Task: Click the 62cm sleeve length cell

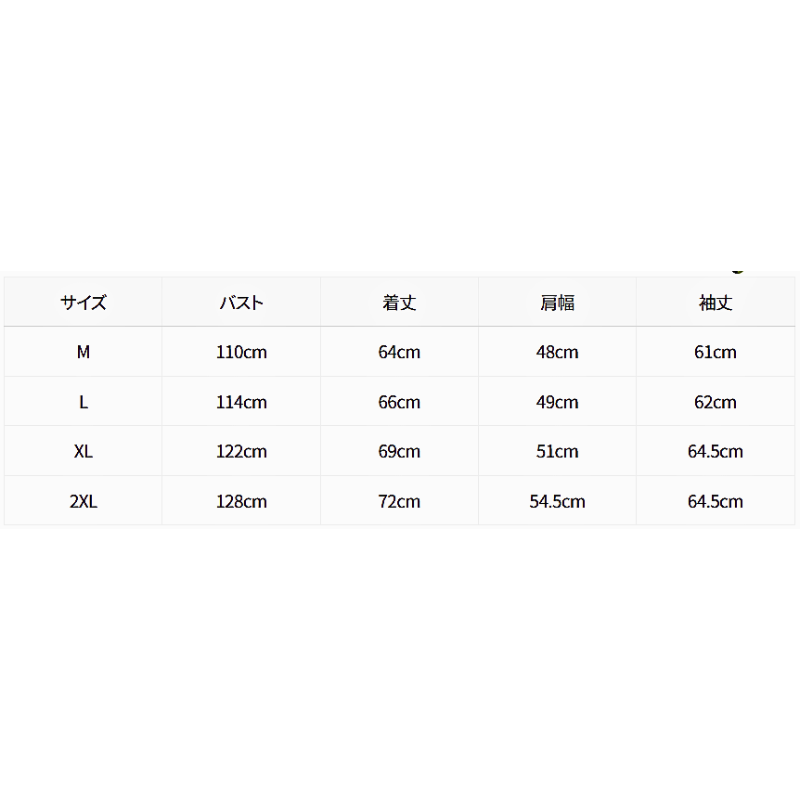Action: [715, 402]
